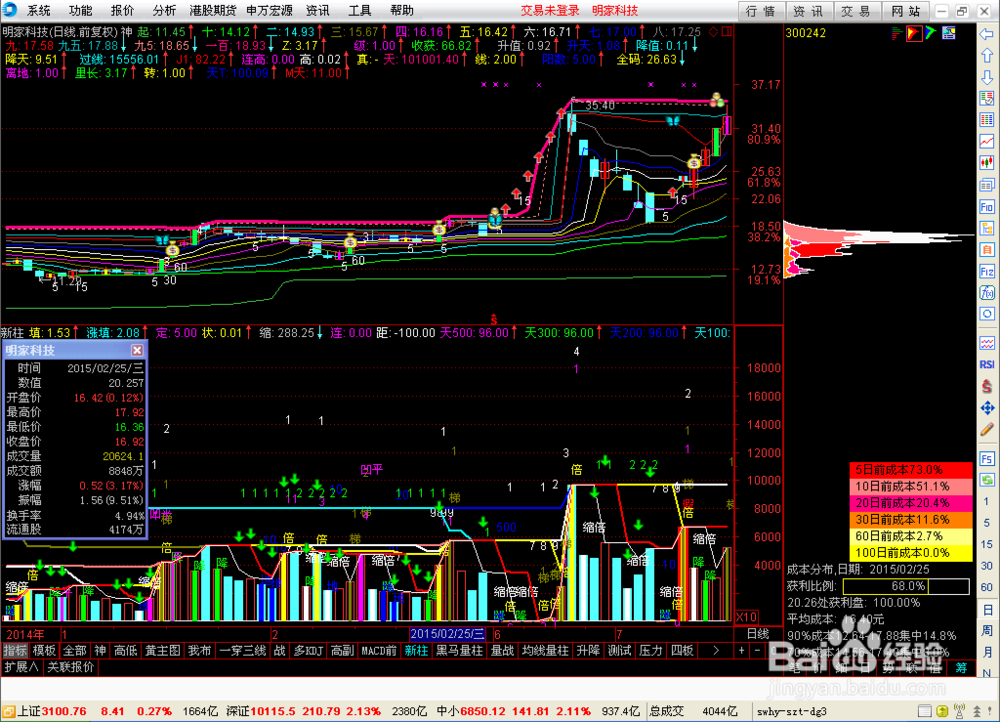Open the candlestick K-line chart icon
Screen dimensions: 1000x722
pos(987,163)
